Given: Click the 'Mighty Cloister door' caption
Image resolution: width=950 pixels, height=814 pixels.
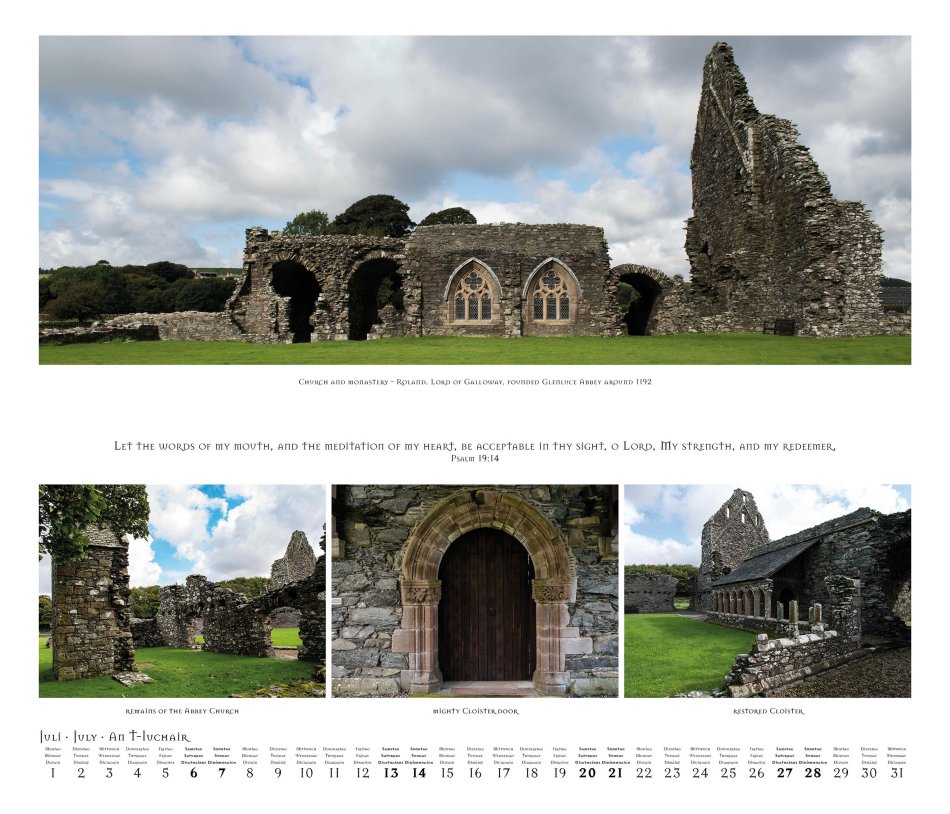Looking at the screenshot, I should coord(474,711).
